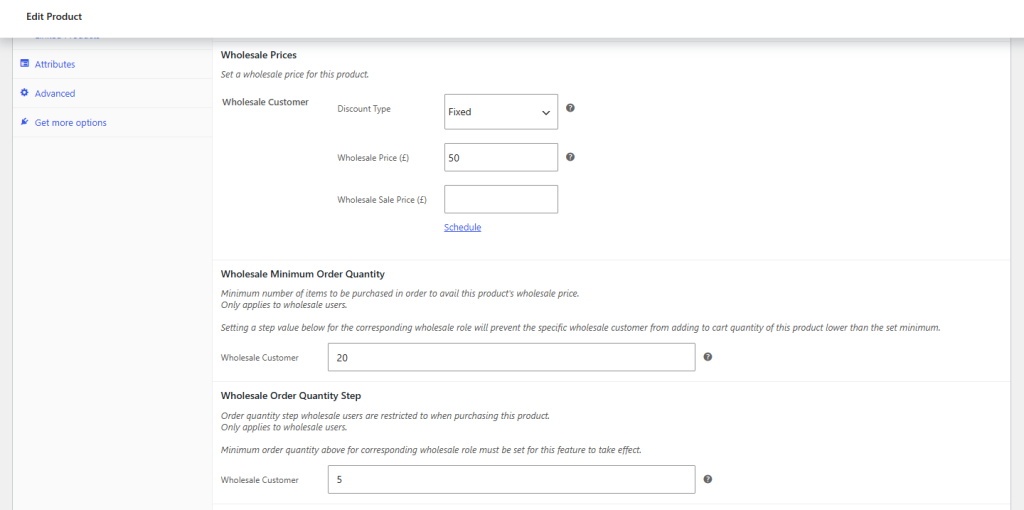Click the Schedule link under sale price

coord(462,227)
